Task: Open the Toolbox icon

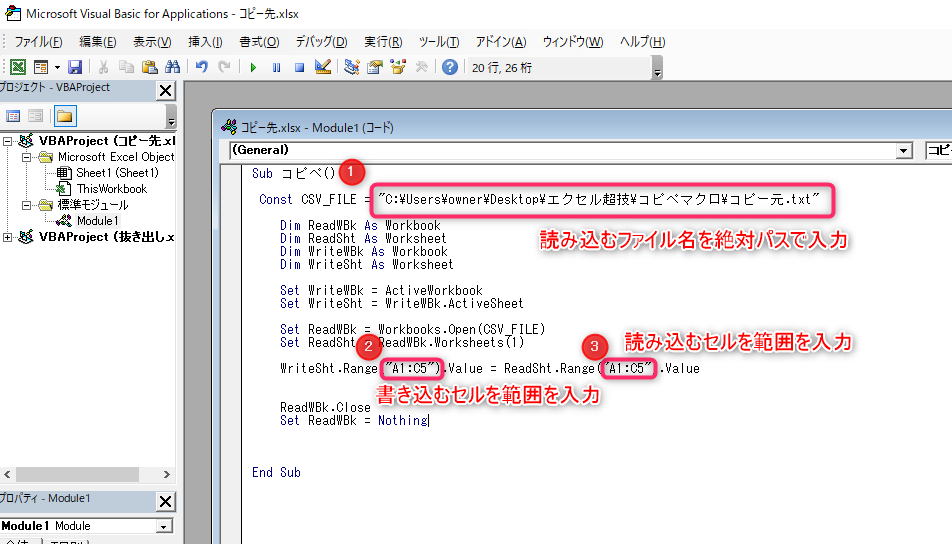Action: [x=421, y=67]
